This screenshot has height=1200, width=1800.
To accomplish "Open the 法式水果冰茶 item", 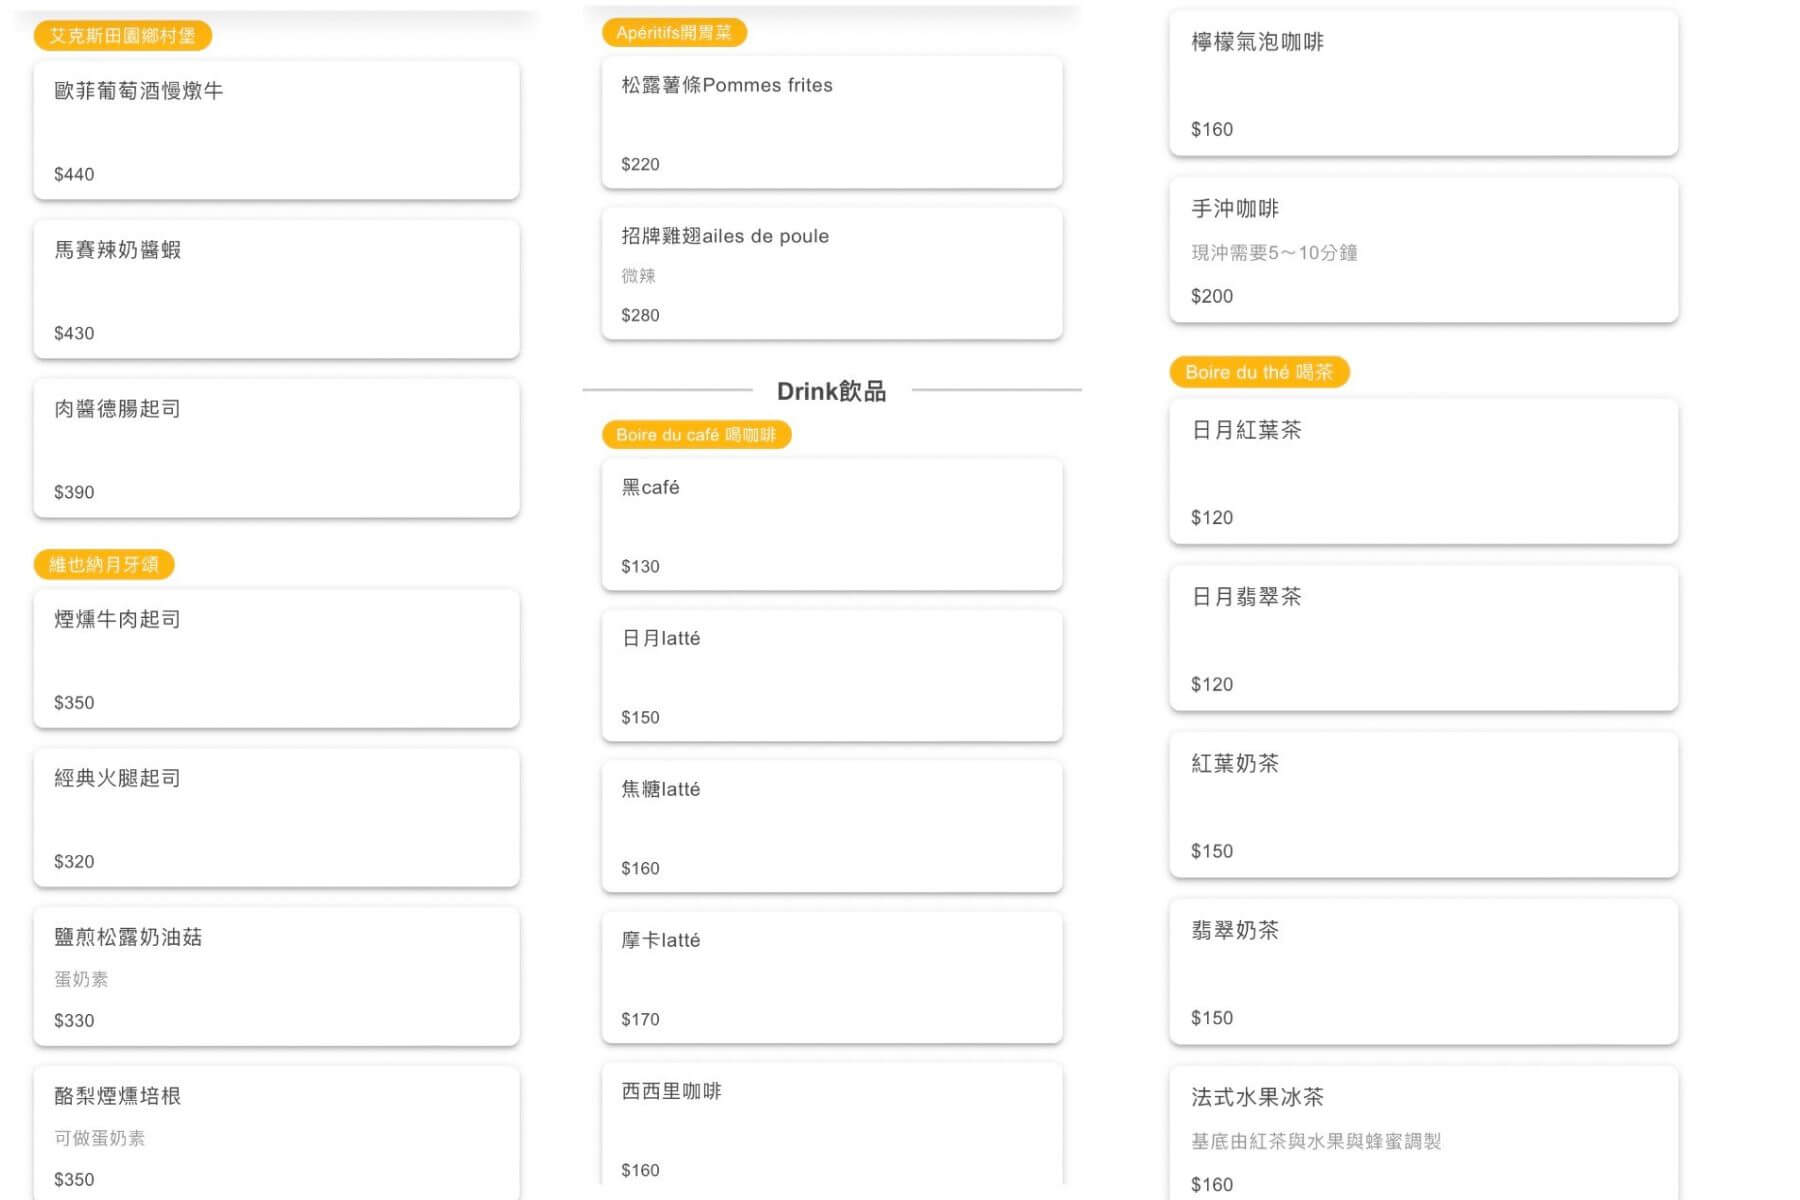I will pos(1424,1133).
